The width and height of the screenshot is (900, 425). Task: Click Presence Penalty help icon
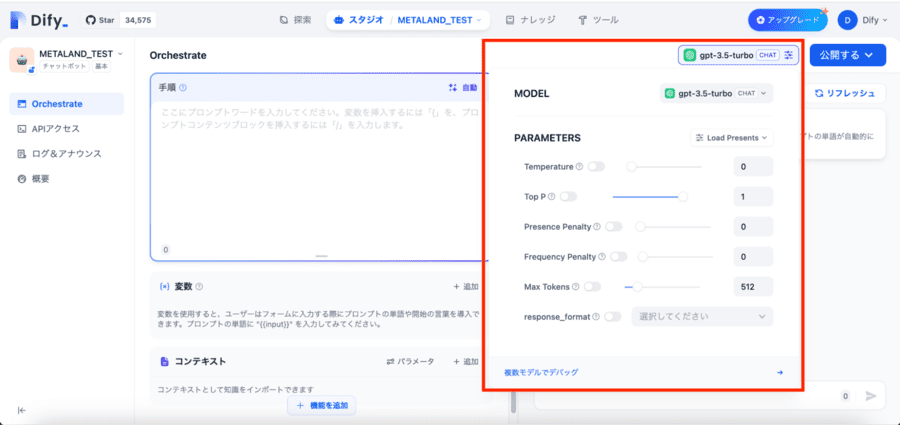point(596,227)
